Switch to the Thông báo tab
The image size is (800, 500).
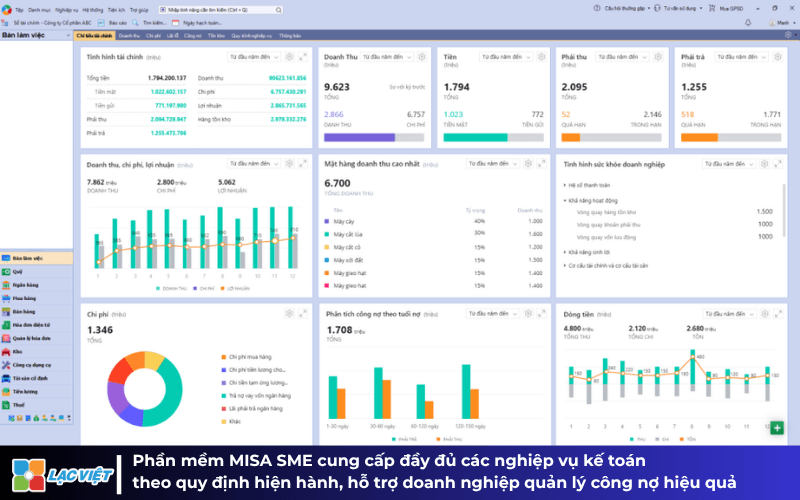click(x=290, y=36)
